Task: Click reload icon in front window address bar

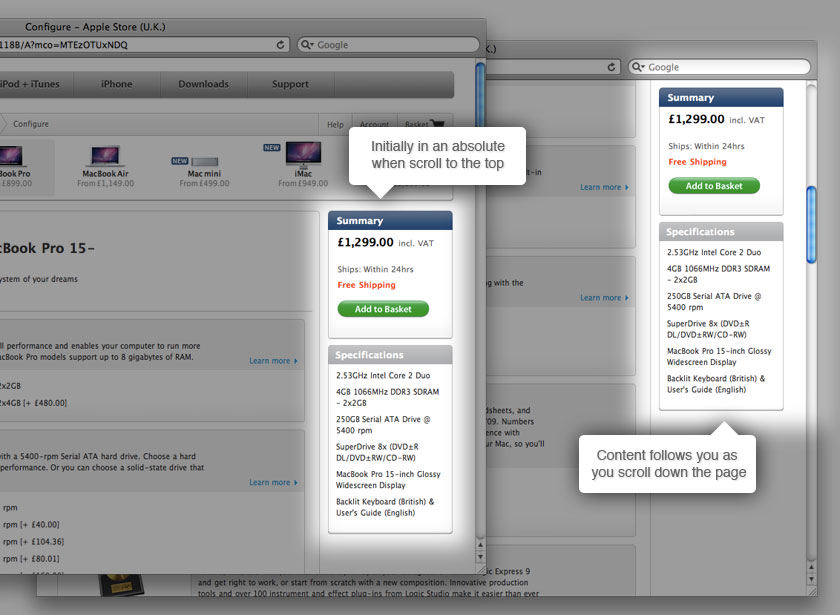Action: tap(280, 45)
